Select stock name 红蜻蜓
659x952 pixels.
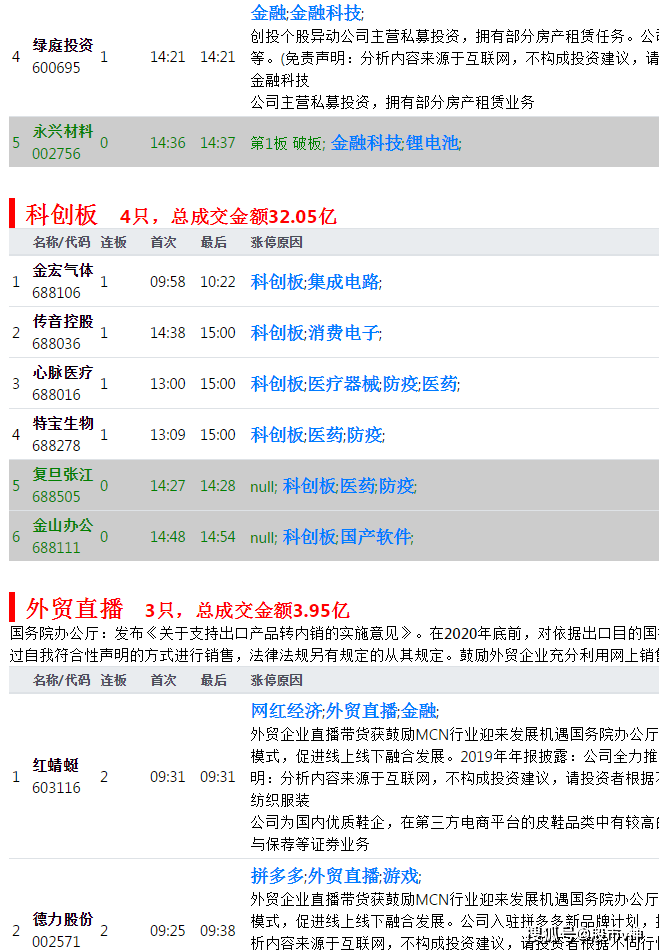(x=55, y=765)
